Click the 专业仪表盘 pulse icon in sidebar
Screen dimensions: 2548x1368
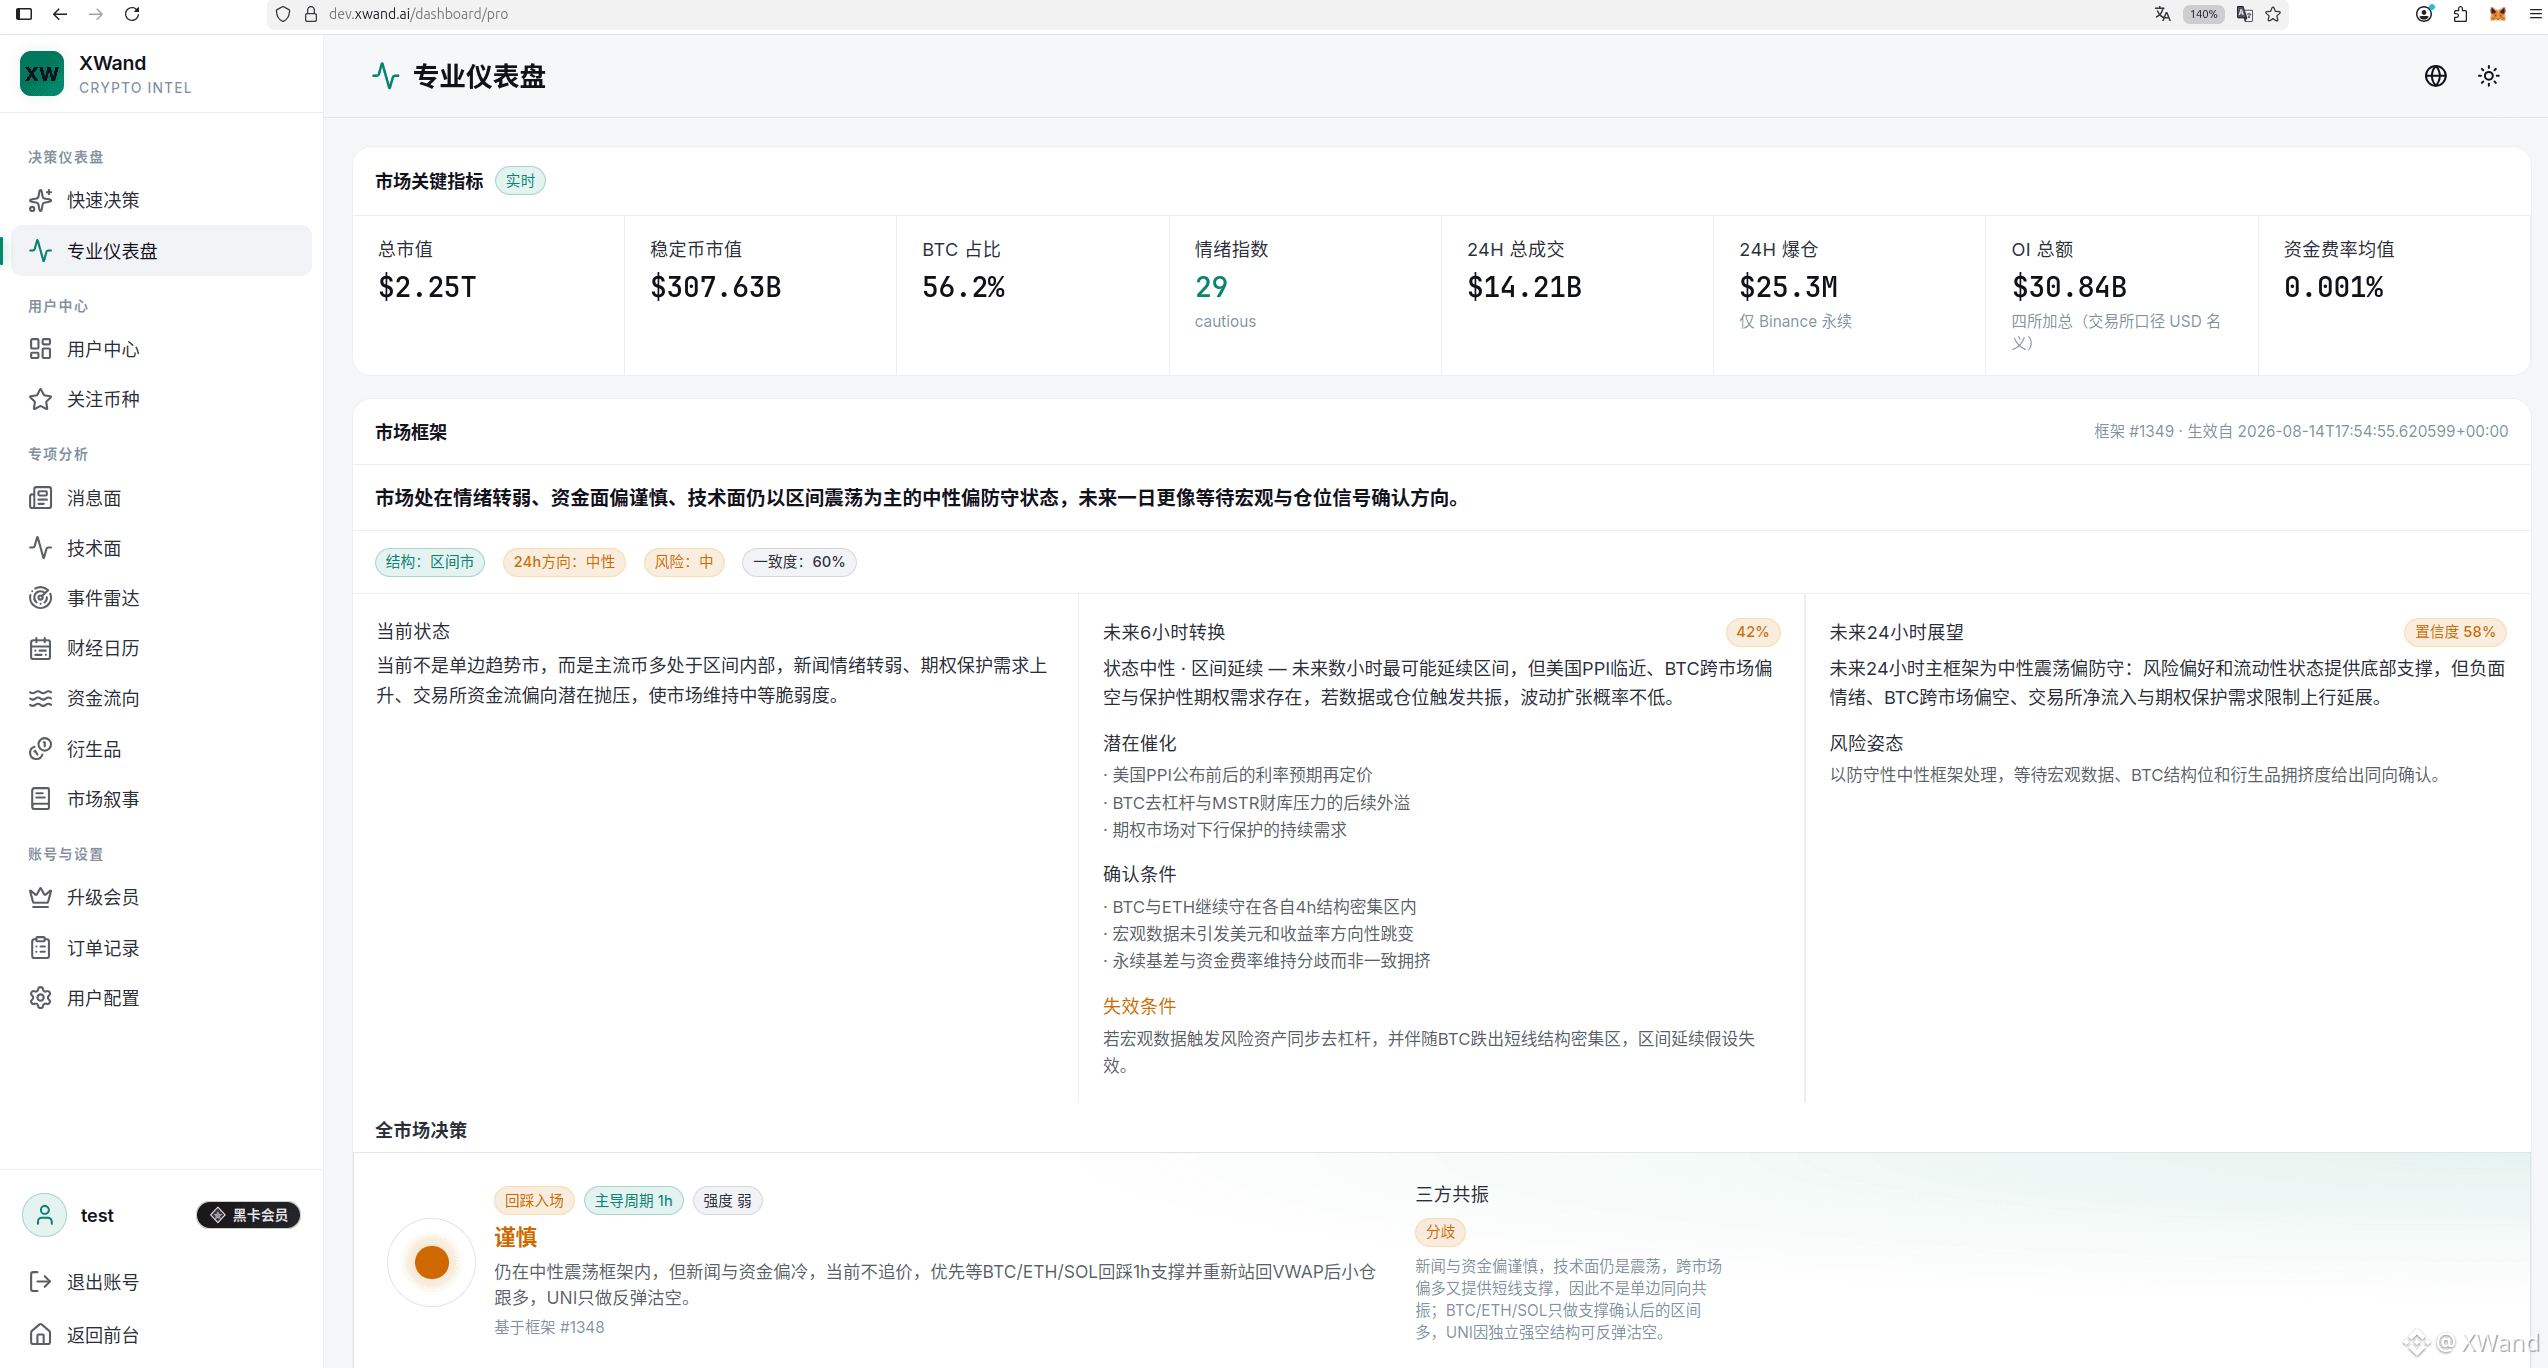(40, 250)
